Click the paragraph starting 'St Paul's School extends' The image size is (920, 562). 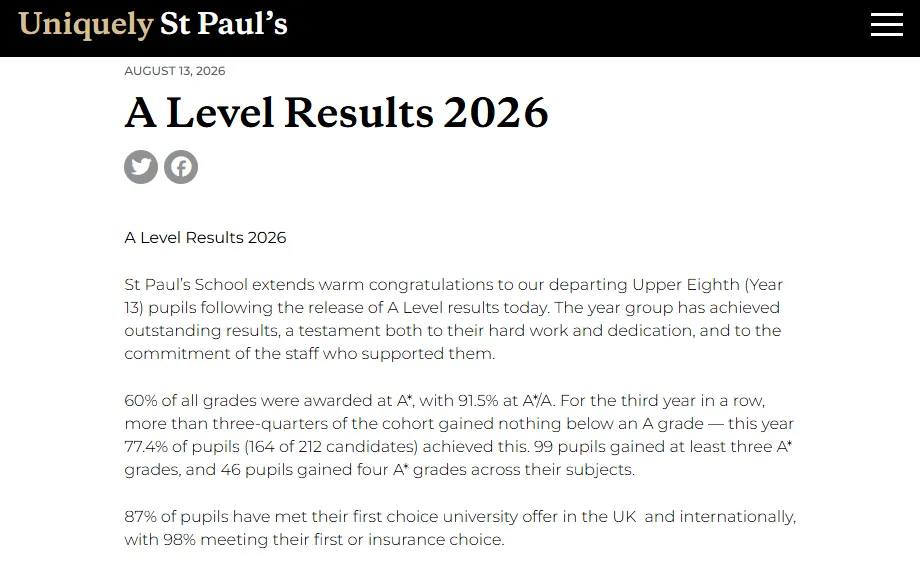(453, 319)
